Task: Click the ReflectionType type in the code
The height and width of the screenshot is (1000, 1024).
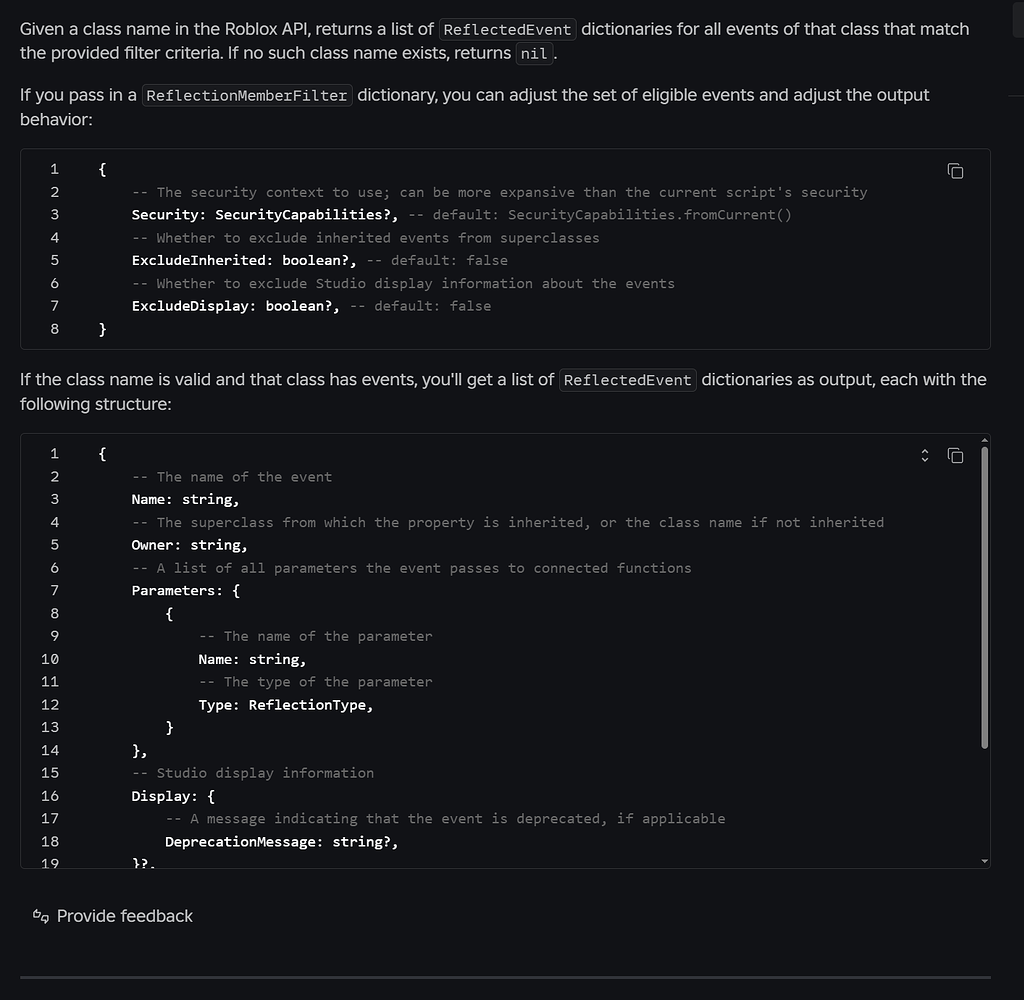Action: [309, 705]
